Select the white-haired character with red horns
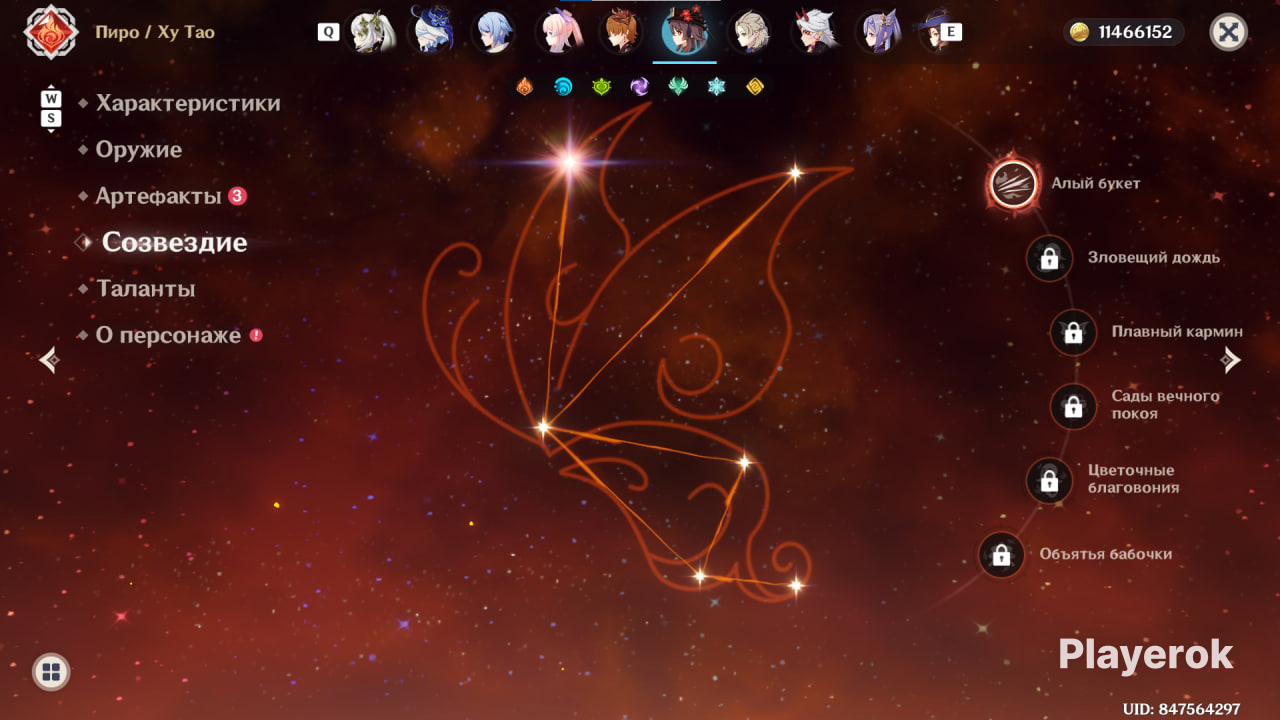Image resolution: width=1280 pixels, height=720 pixels. (x=814, y=32)
